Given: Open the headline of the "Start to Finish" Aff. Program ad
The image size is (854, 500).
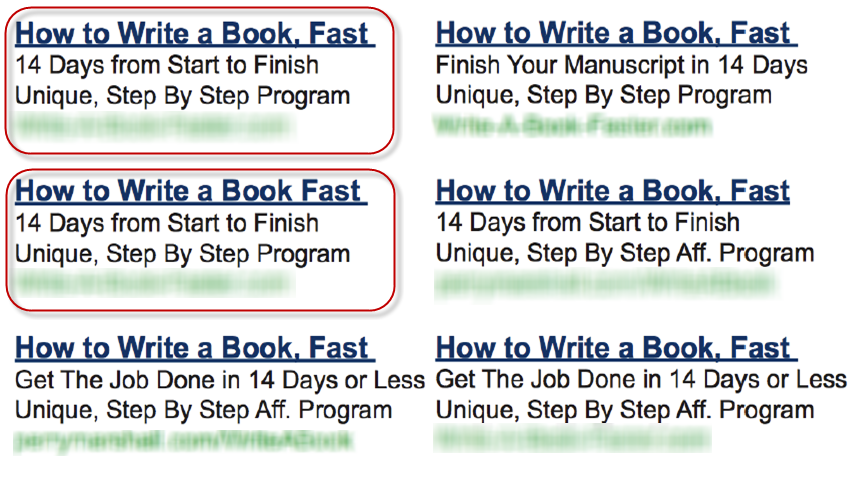Looking at the screenshot, I should point(612,191).
